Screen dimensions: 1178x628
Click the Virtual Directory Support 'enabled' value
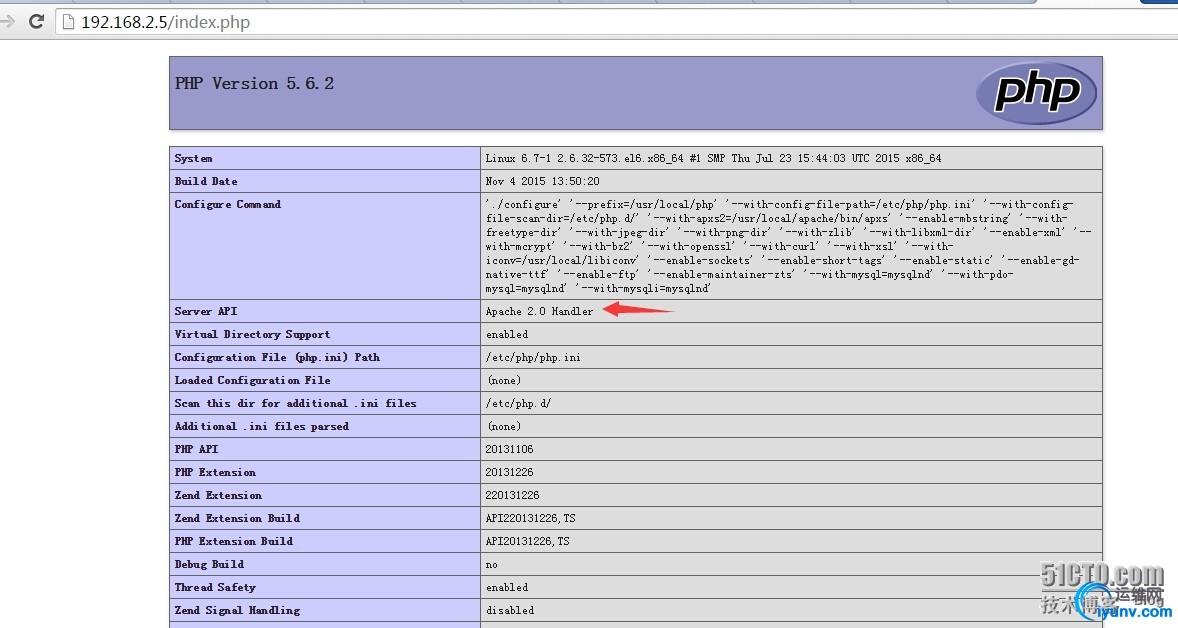(x=507, y=334)
